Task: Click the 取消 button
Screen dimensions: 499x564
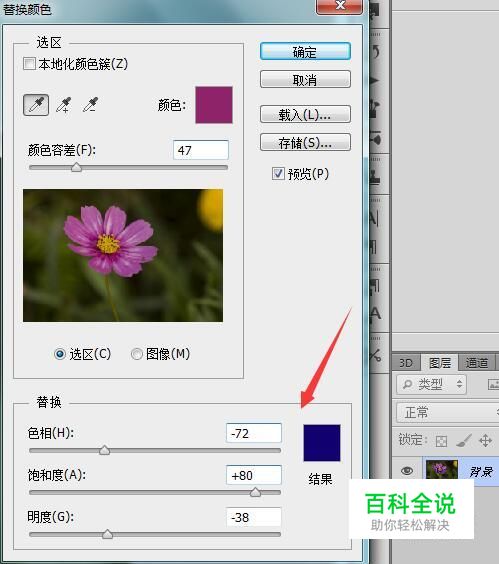Action: click(305, 79)
